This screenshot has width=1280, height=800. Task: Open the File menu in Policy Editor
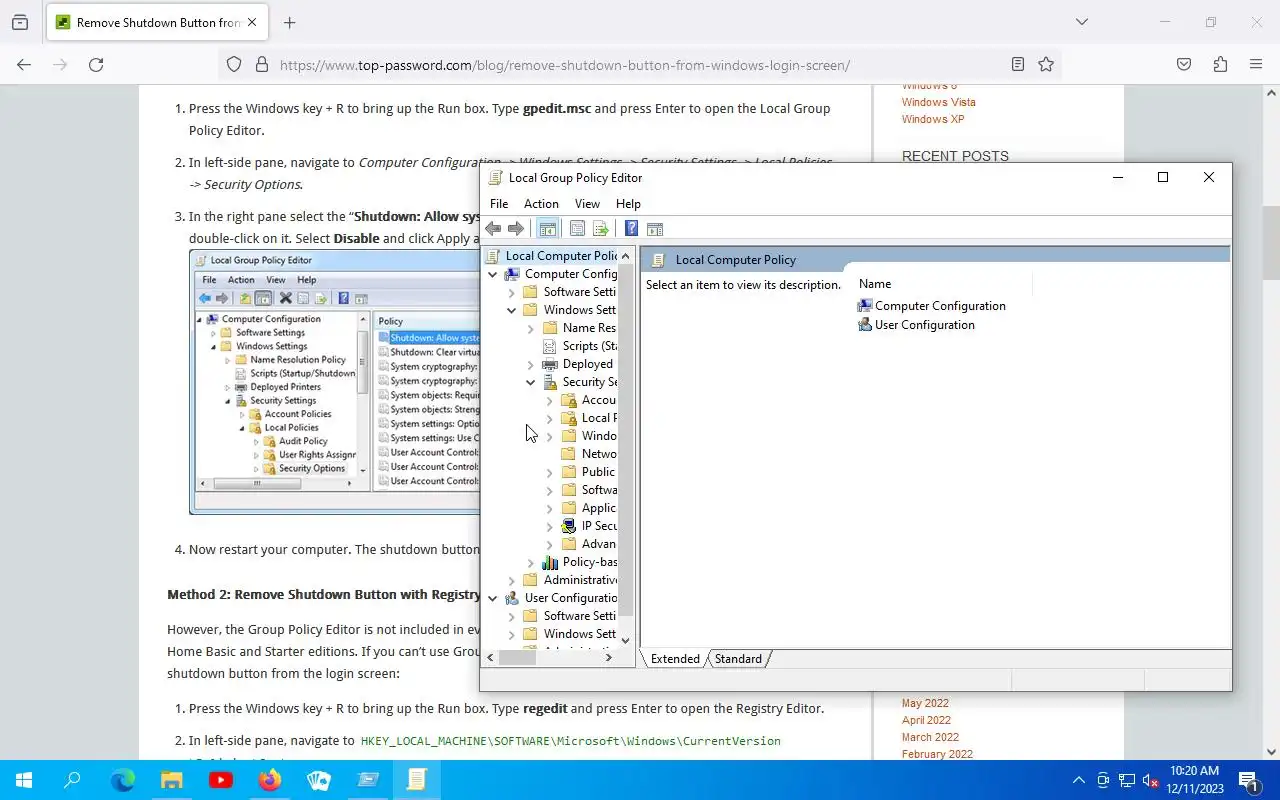click(499, 203)
